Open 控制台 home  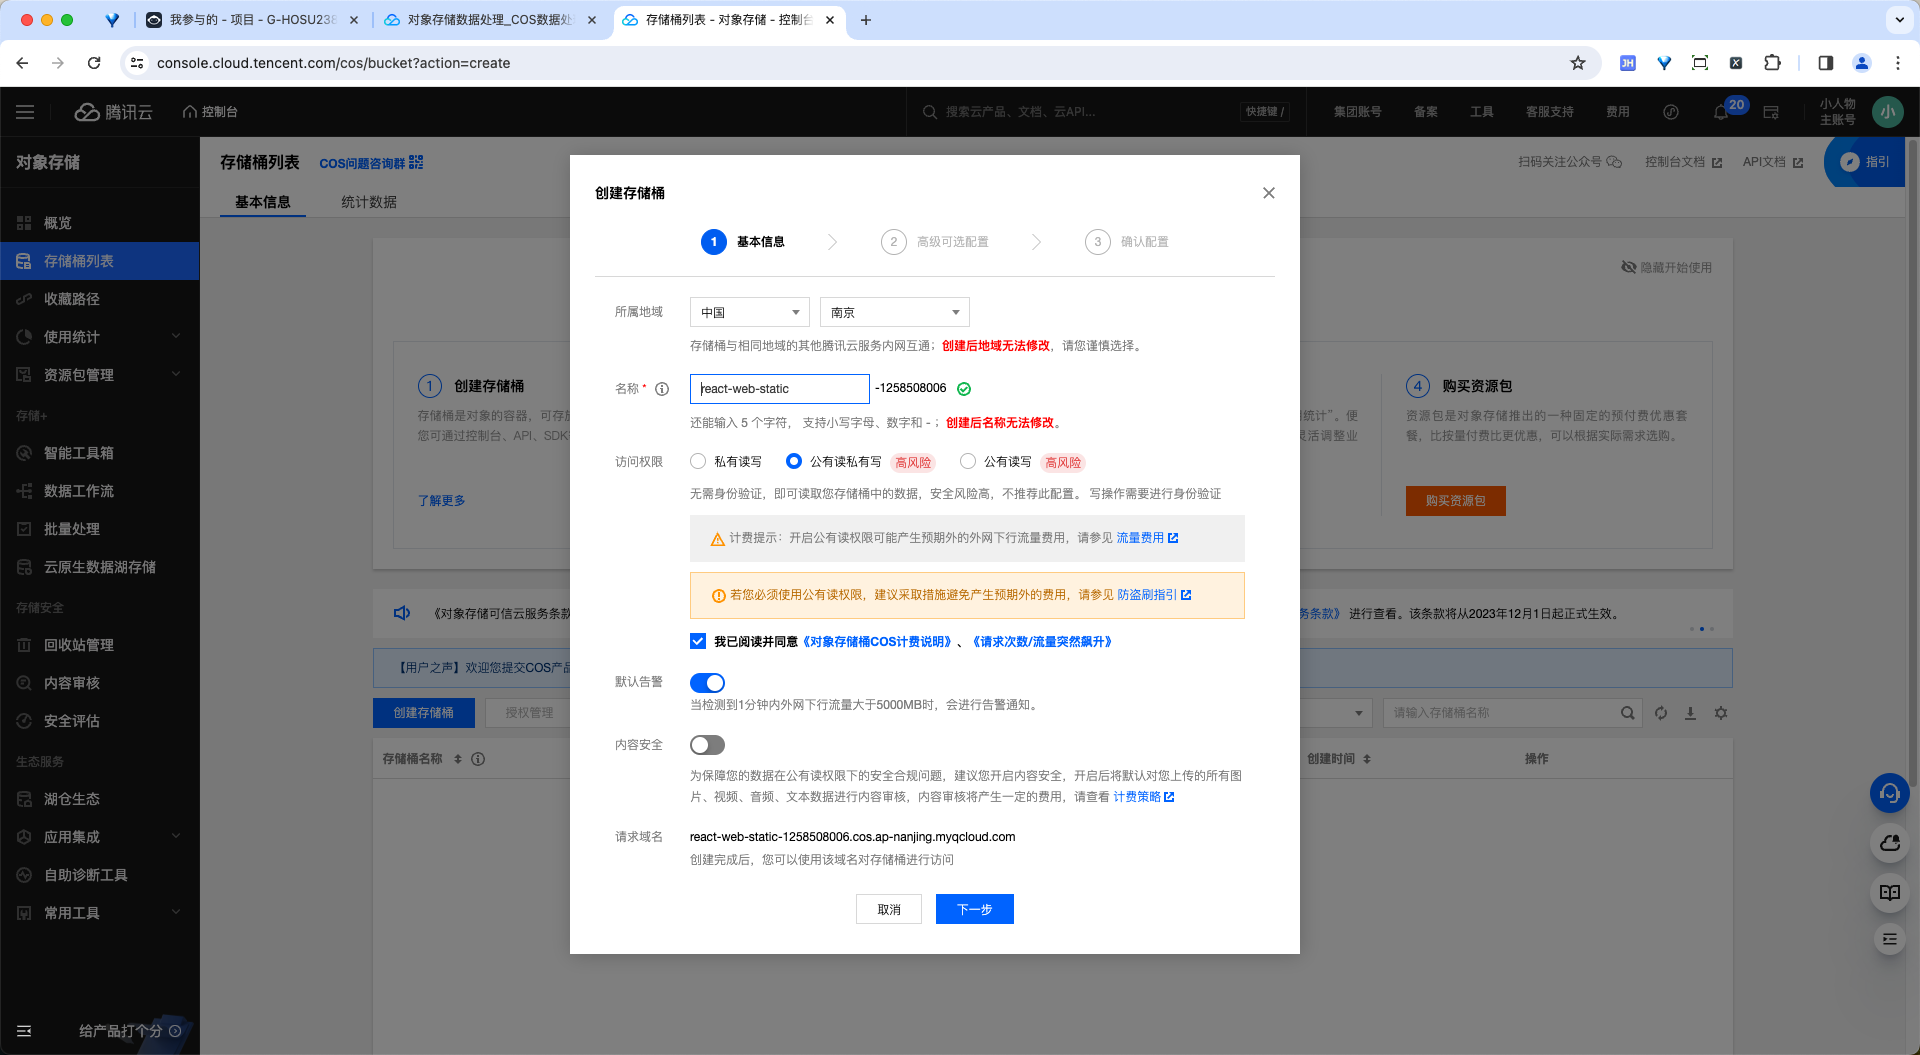tap(210, 112)
